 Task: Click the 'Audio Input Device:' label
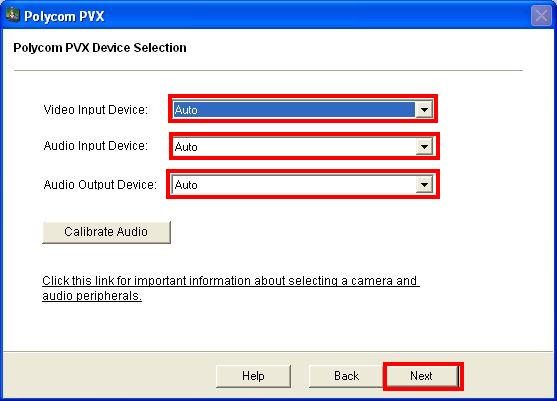tap(96, 146)
